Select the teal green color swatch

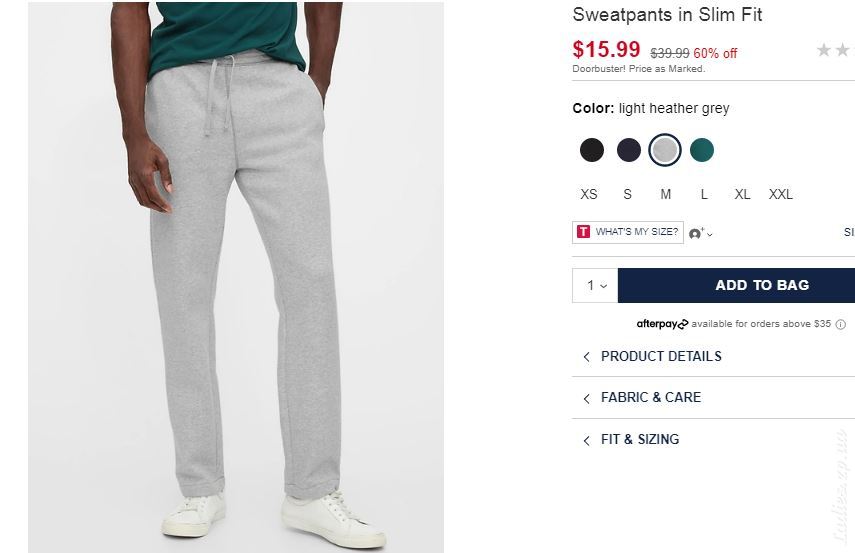[x=702, y=150]
